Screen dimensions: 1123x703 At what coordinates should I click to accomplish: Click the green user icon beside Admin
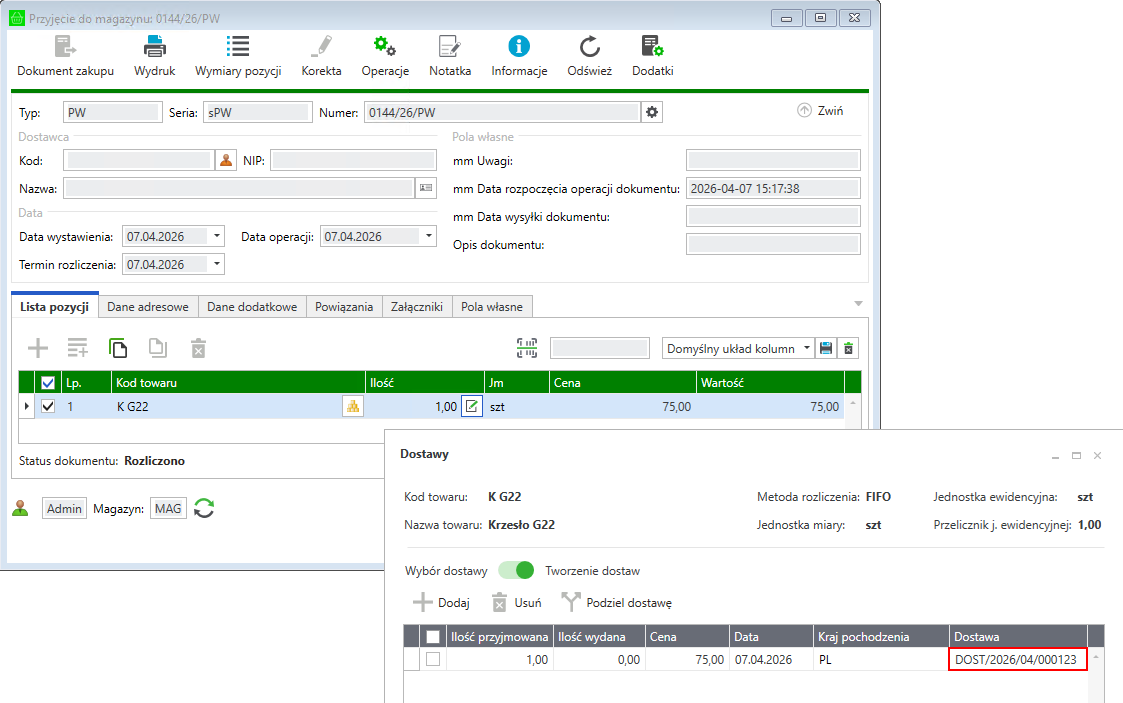pos(20,508)
